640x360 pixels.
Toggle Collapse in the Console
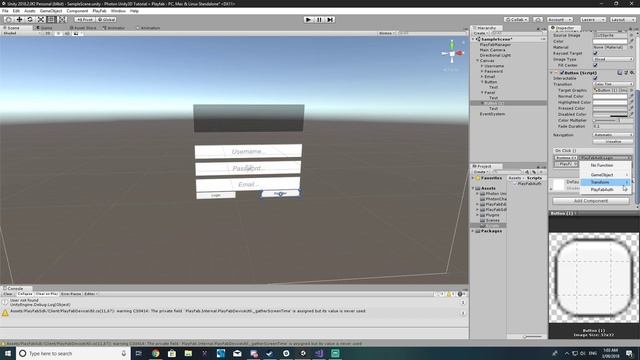point(24,294)
